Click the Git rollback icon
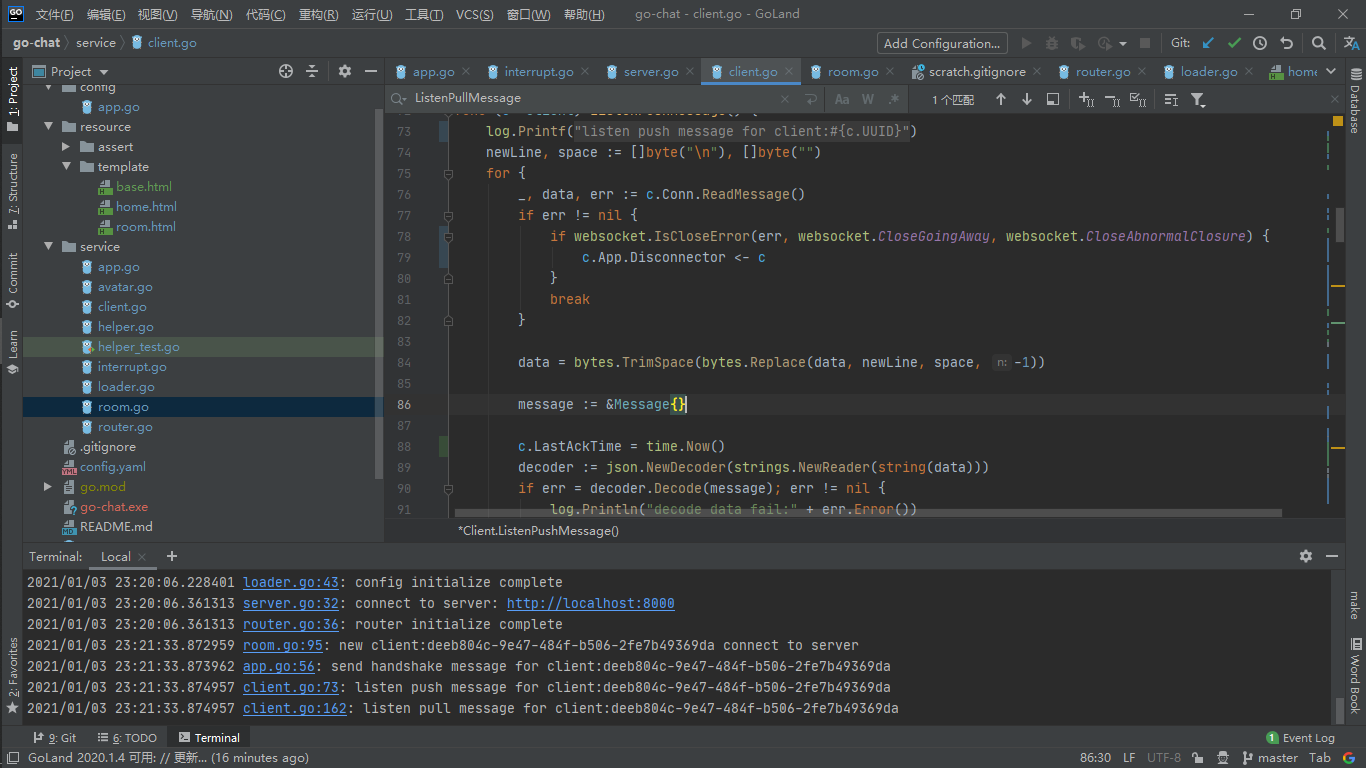 coord(1287,43)
